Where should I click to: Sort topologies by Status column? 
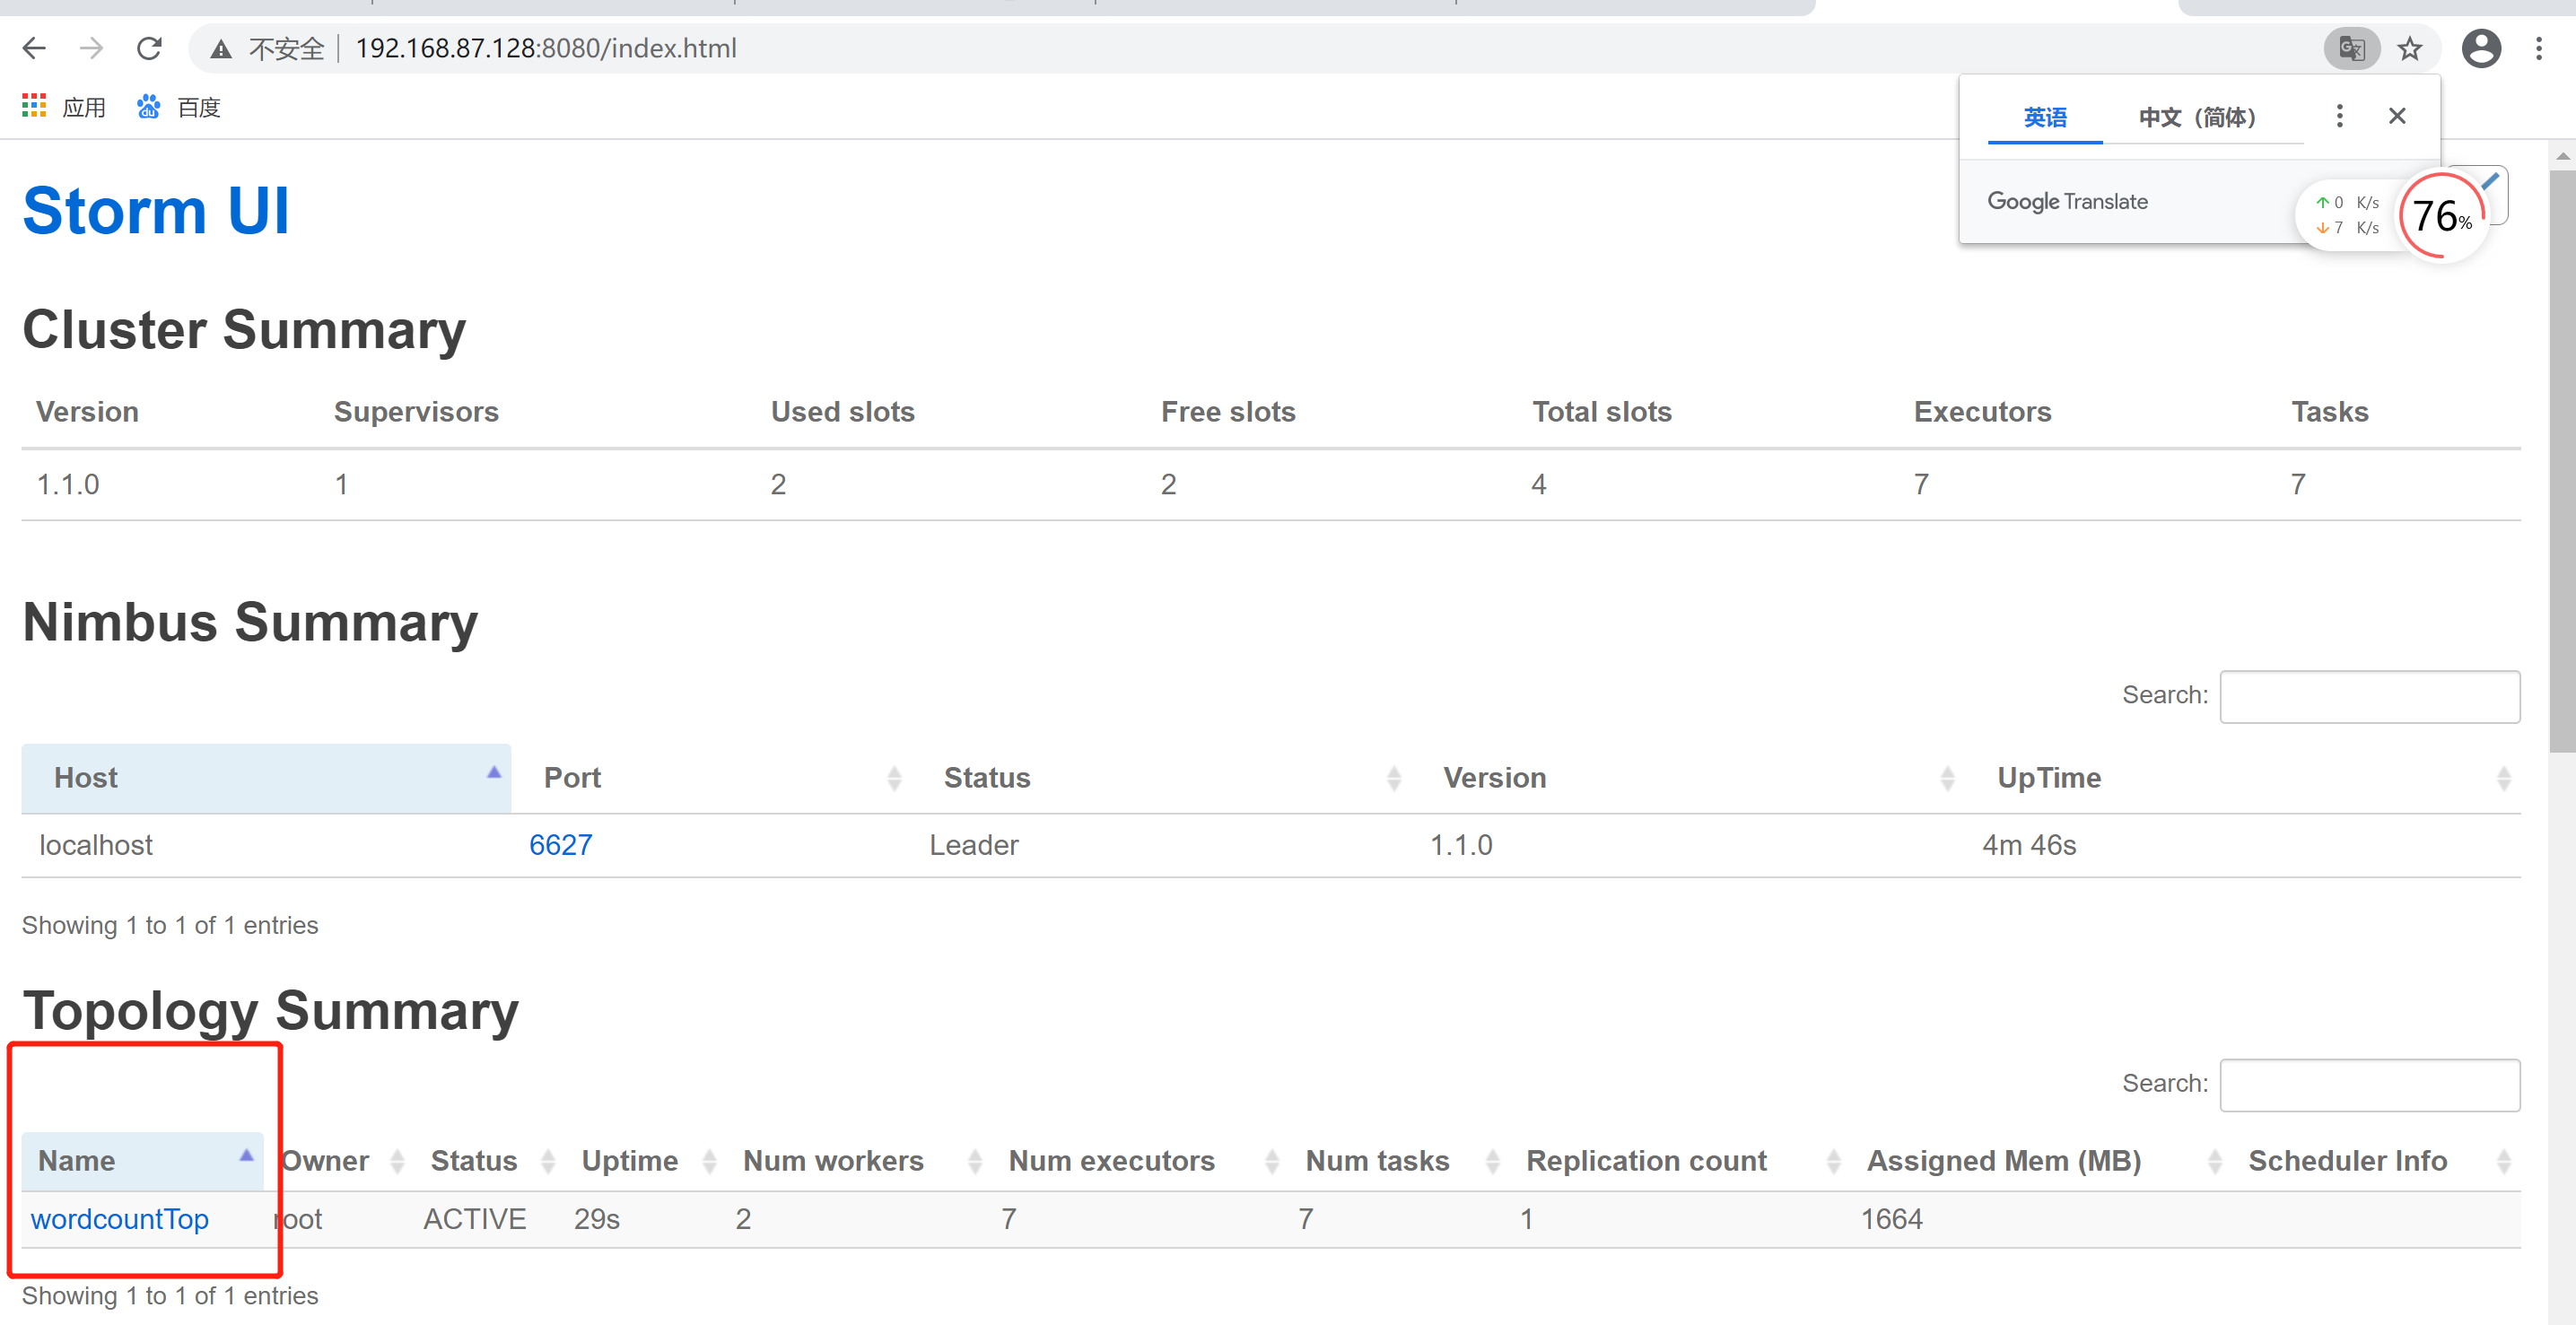pos(474,1161)
